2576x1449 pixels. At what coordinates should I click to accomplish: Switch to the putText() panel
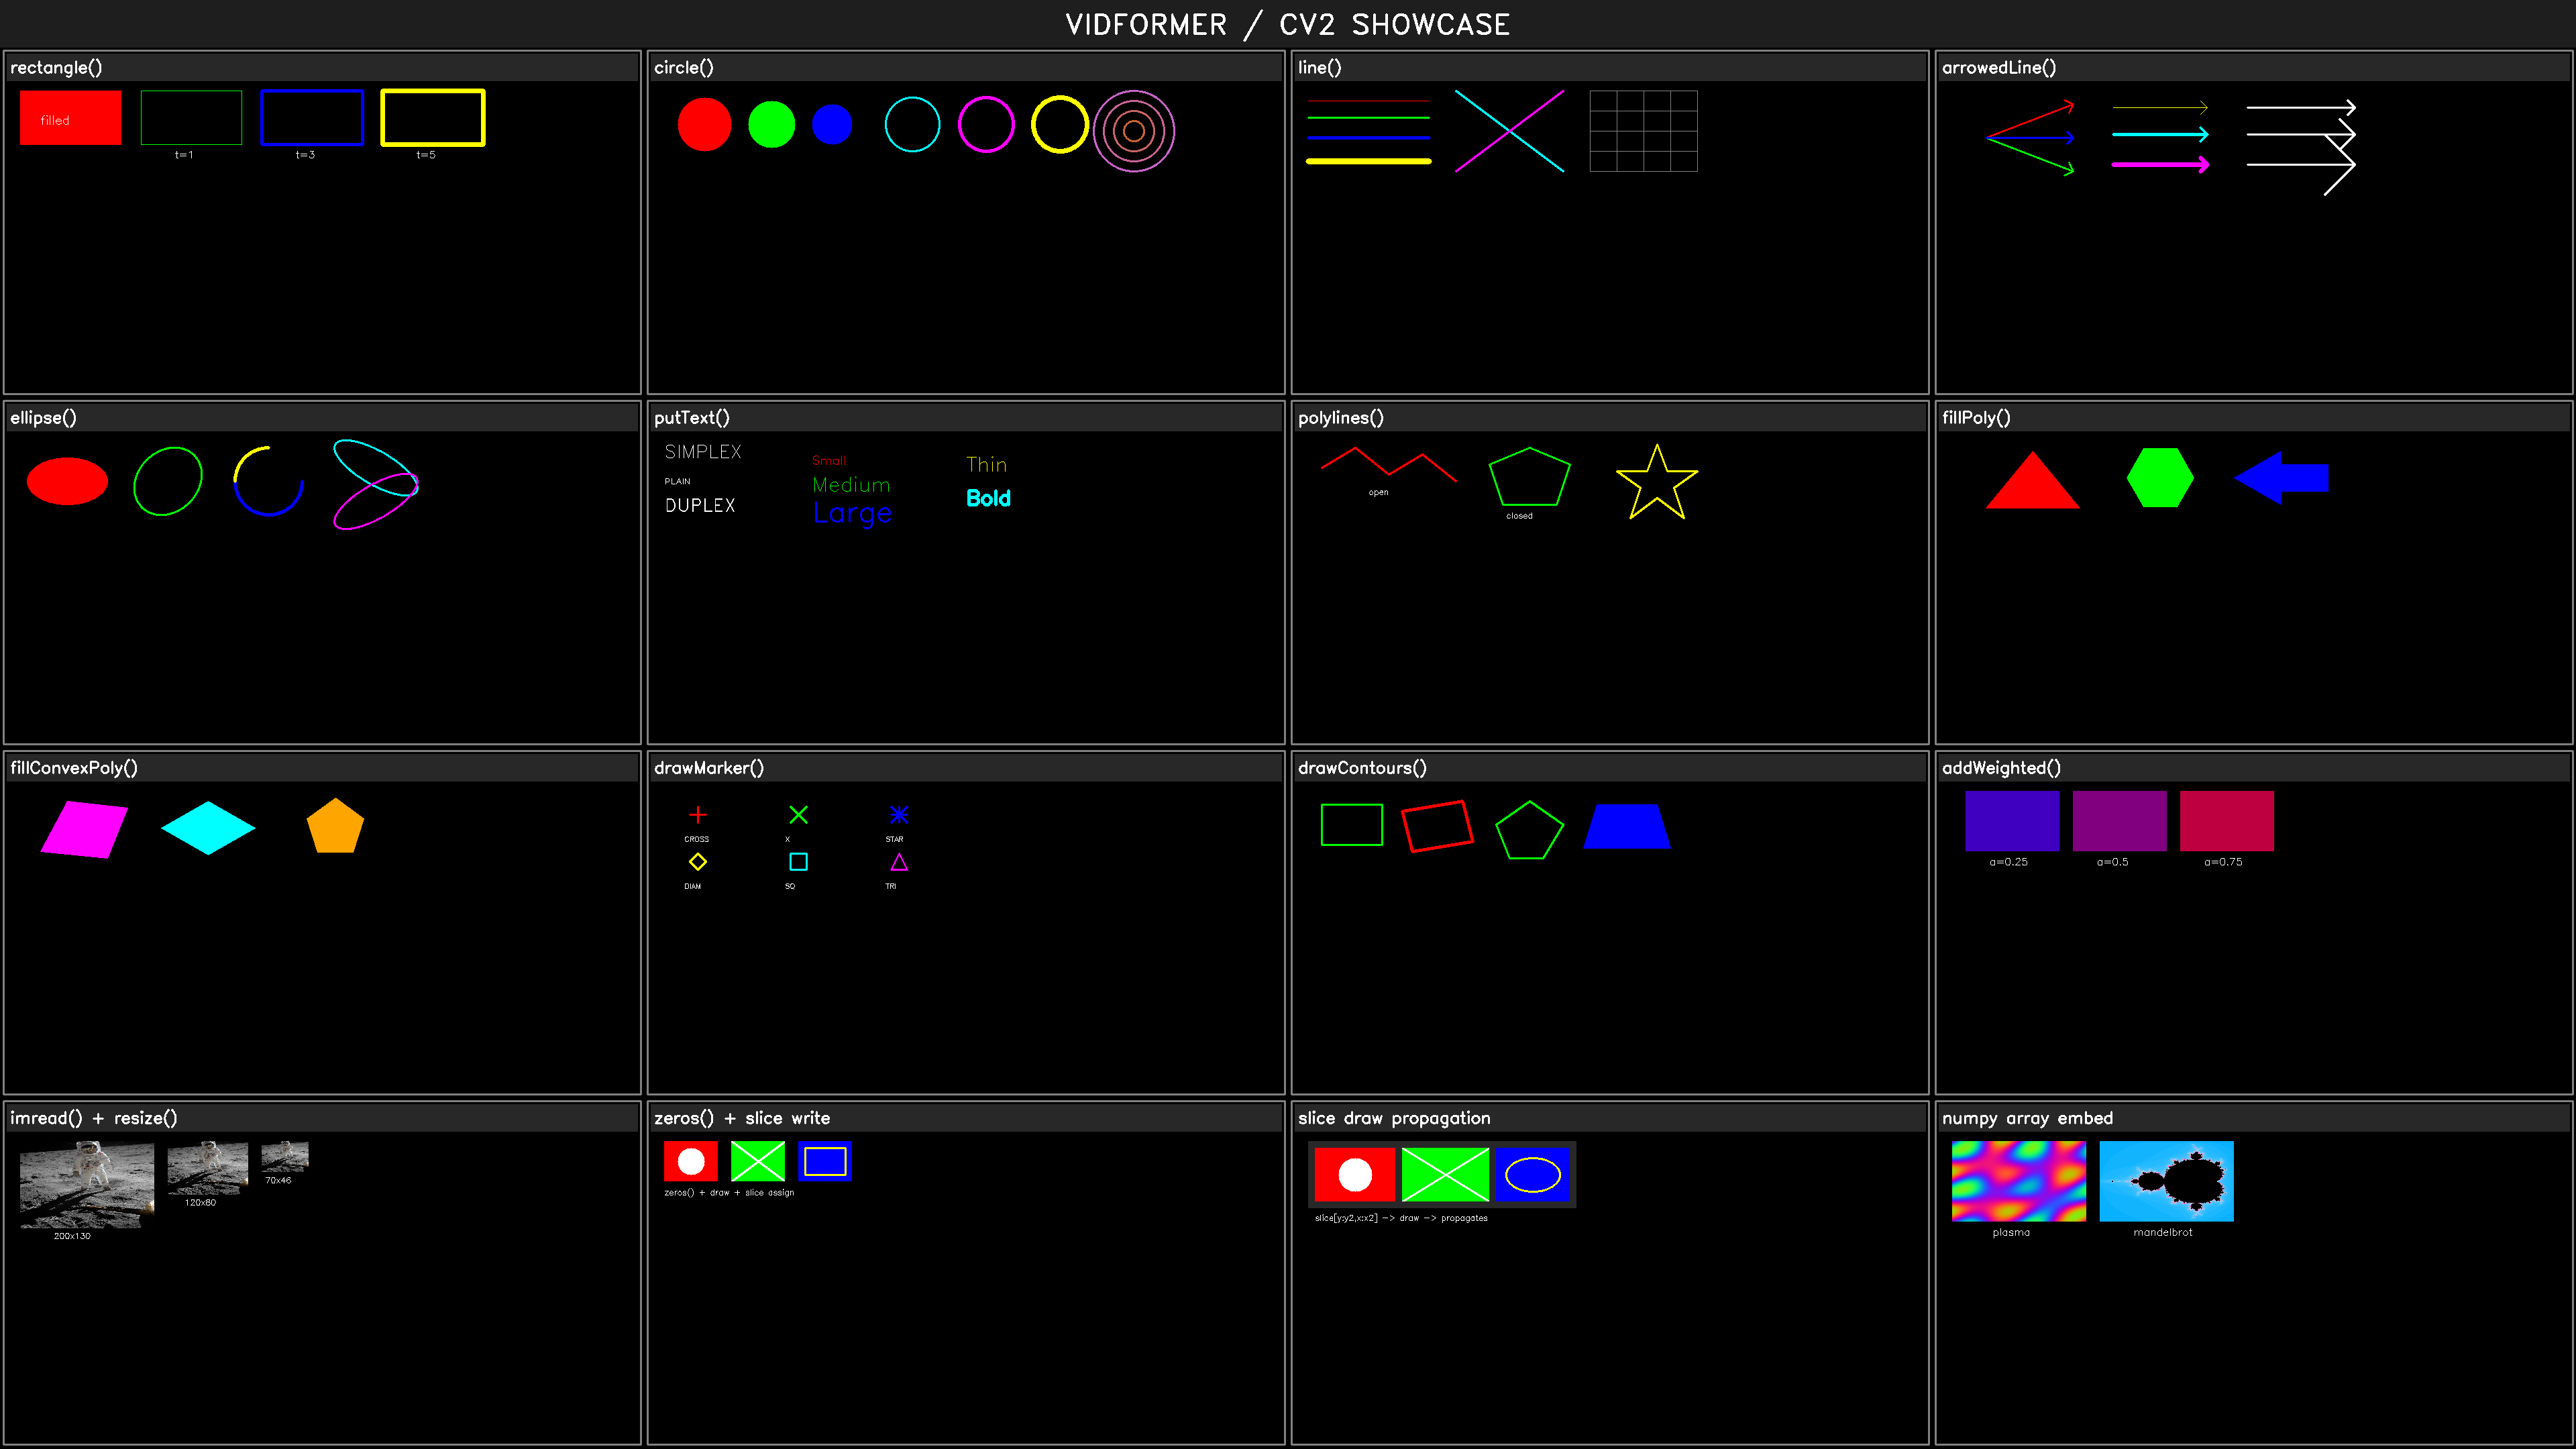[x=692, y=417]
